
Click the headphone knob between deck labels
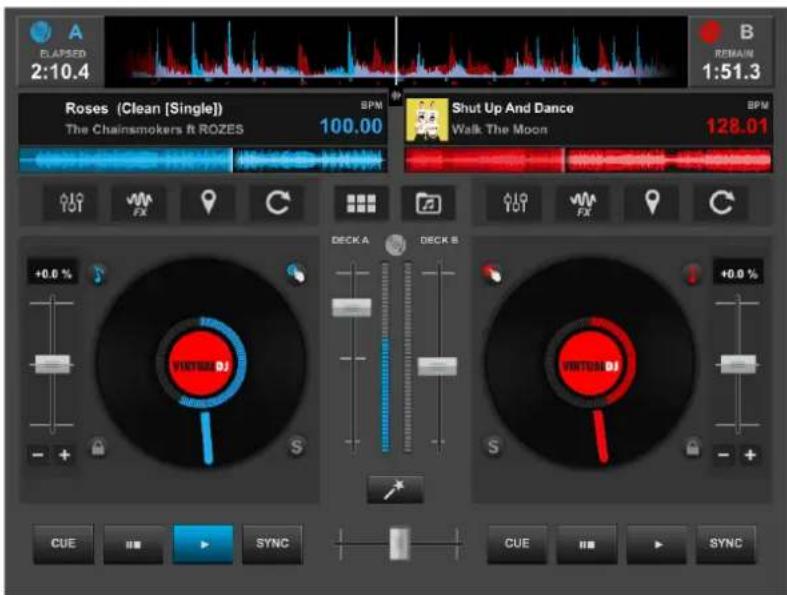click(x=395, y=244)
